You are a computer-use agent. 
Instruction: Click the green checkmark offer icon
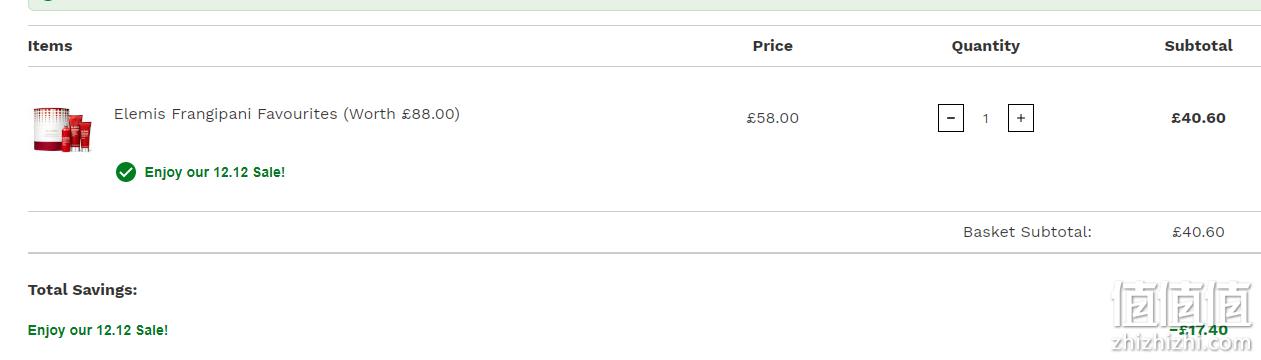[126, 172]
